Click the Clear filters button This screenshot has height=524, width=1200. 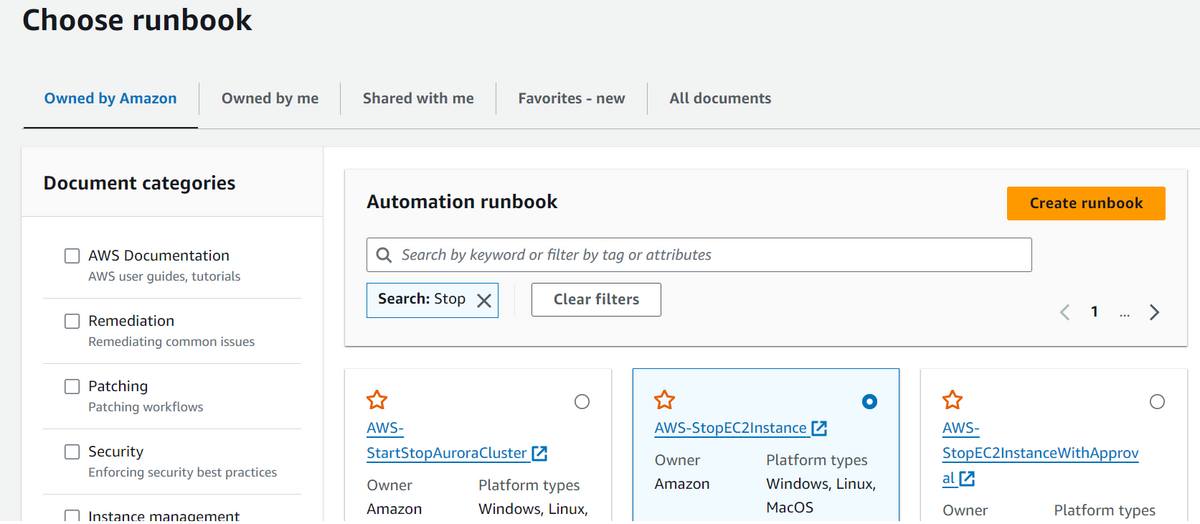(596, 299)
